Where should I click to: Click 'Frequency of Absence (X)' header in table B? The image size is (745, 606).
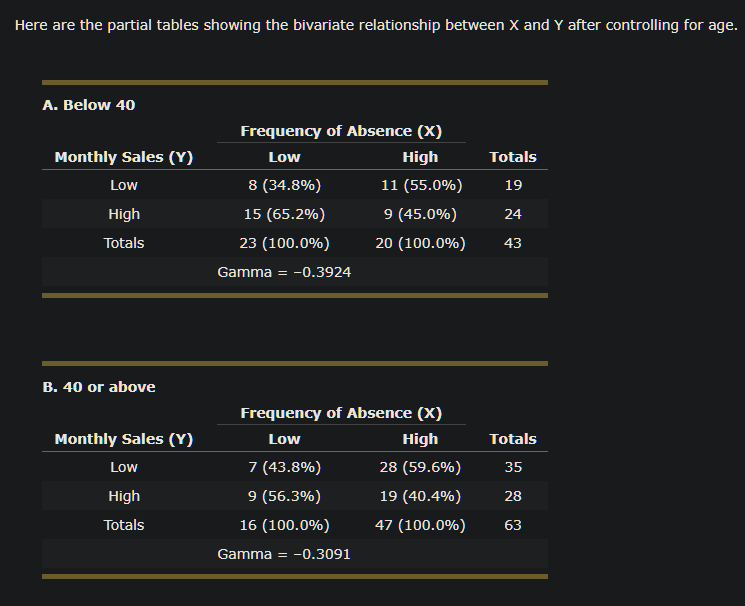point(341,413)
